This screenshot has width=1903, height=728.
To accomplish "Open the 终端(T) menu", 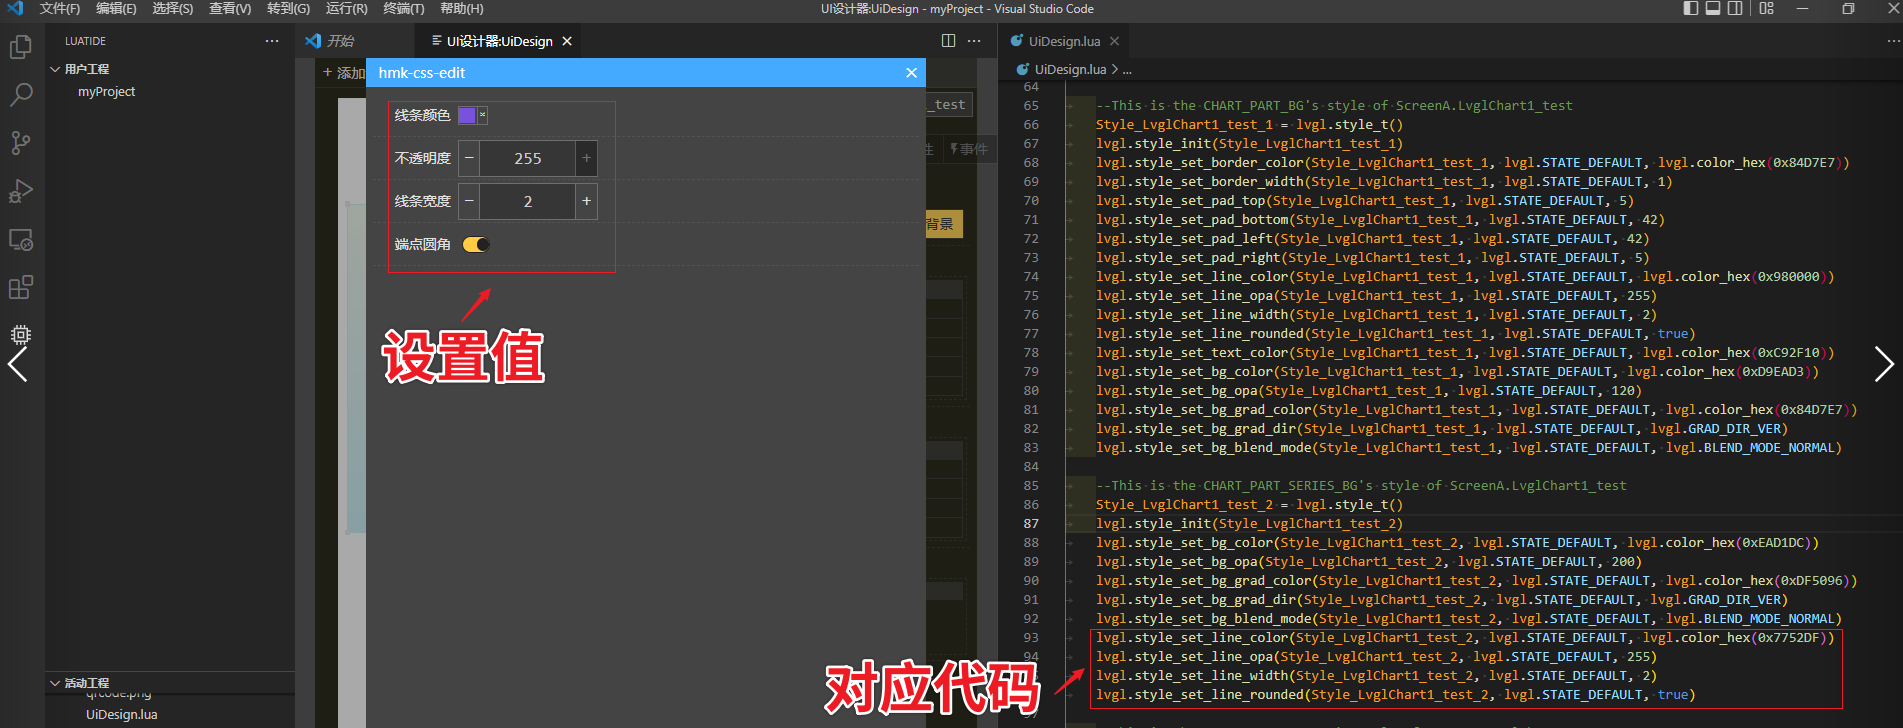I will [x=404, y=9].
